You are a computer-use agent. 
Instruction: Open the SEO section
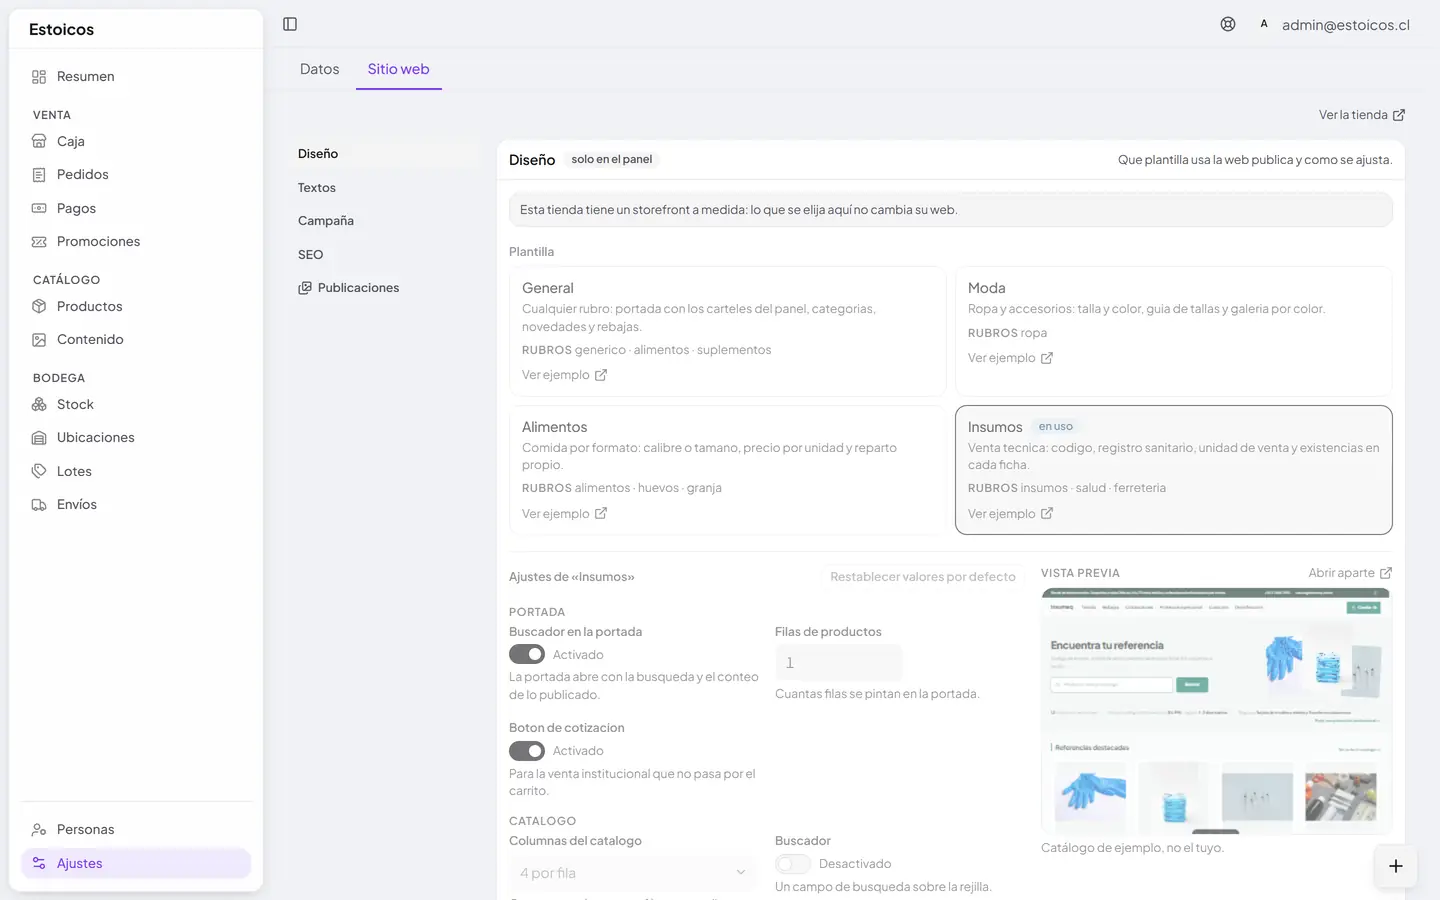tap(311, 255)
